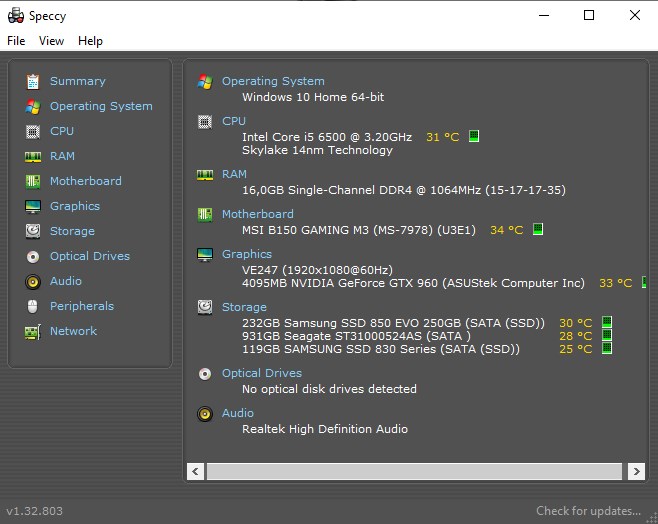Image resolution: width=658 pixels, height=524 pixels.
Task: Click the motherboard temperature indicator next to 34 °C
Action: tap(538, 229)
